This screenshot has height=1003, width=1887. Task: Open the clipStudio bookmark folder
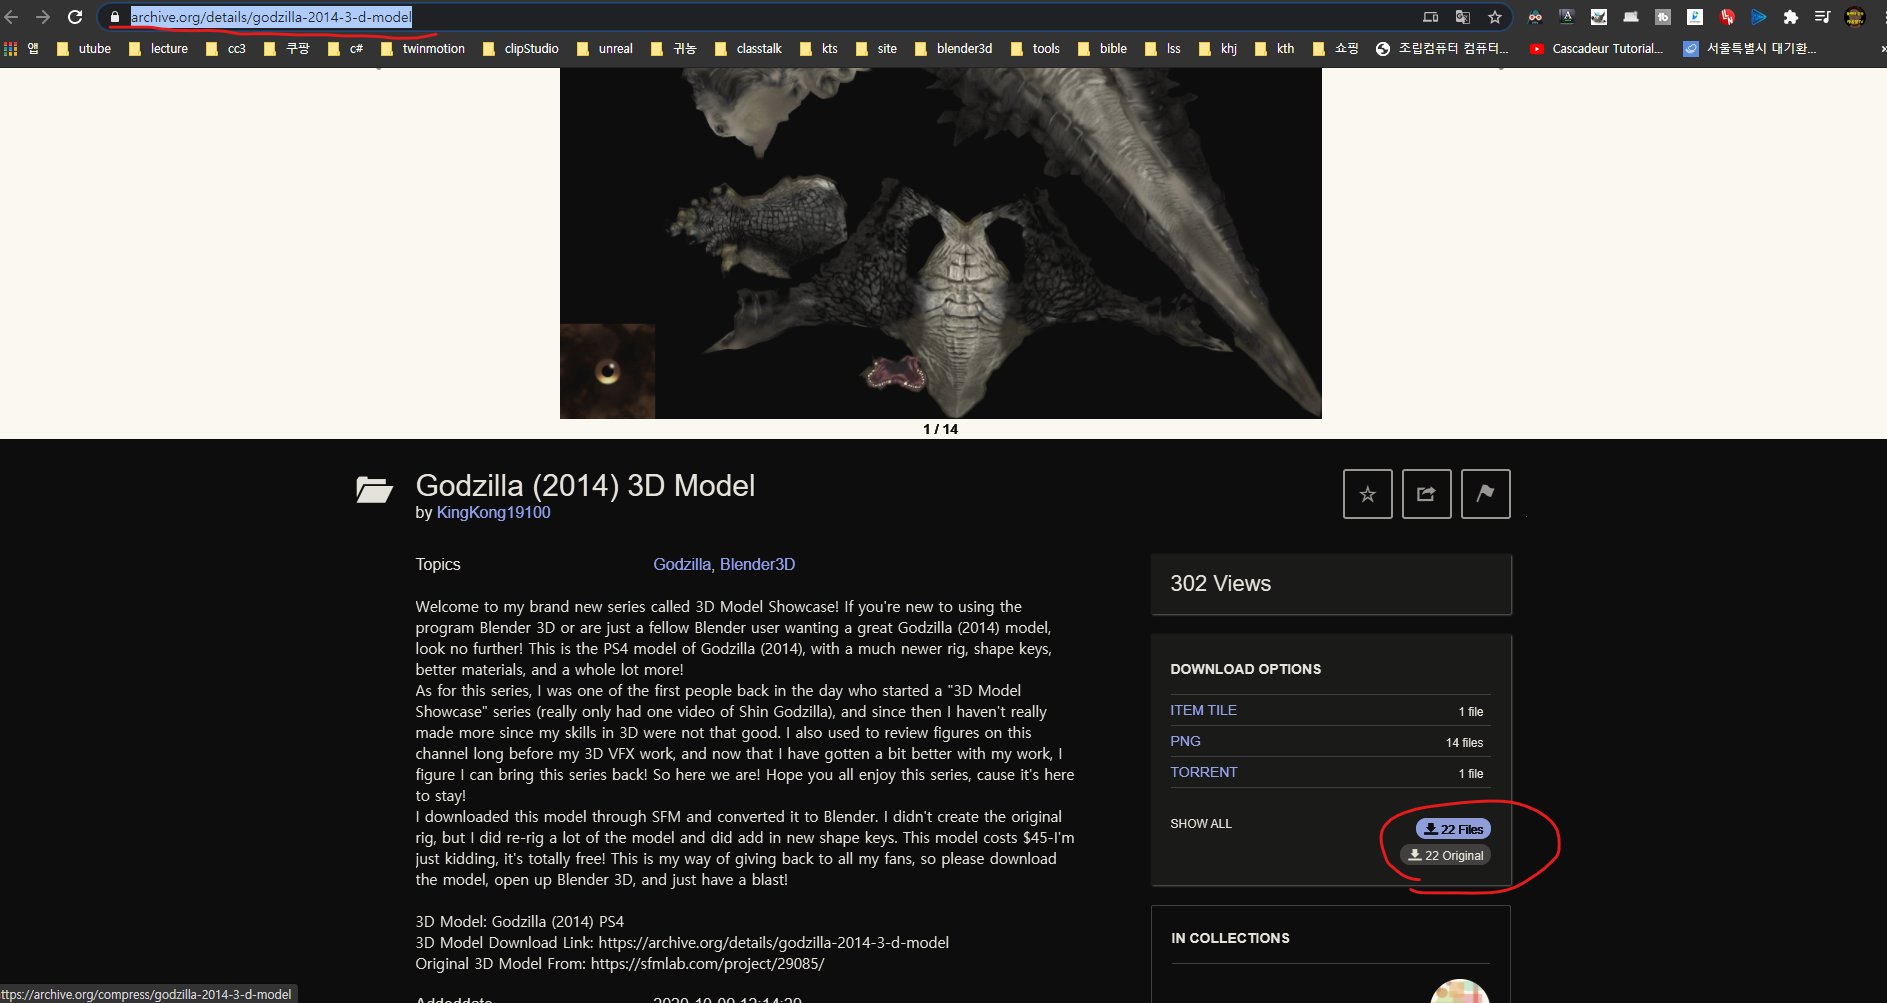(x=520, y=48)
